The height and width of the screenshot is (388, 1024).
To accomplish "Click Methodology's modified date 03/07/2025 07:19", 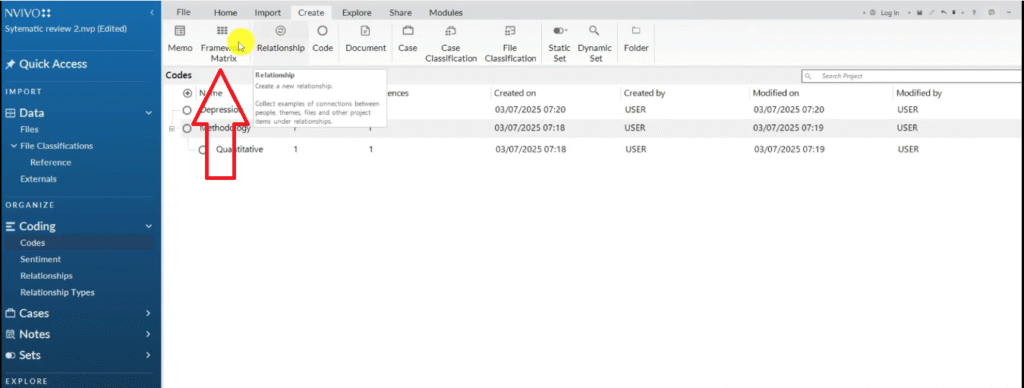I will pyautogui.click(x=789, y=129).
